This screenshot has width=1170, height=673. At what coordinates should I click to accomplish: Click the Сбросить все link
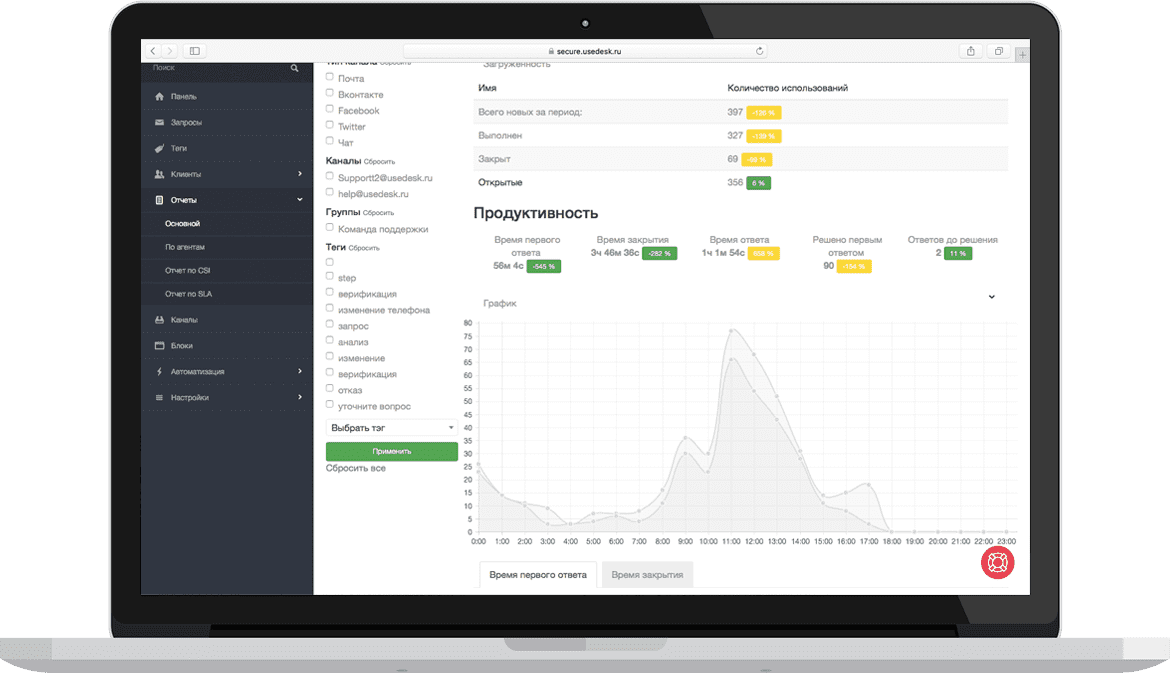coord(356,469)
